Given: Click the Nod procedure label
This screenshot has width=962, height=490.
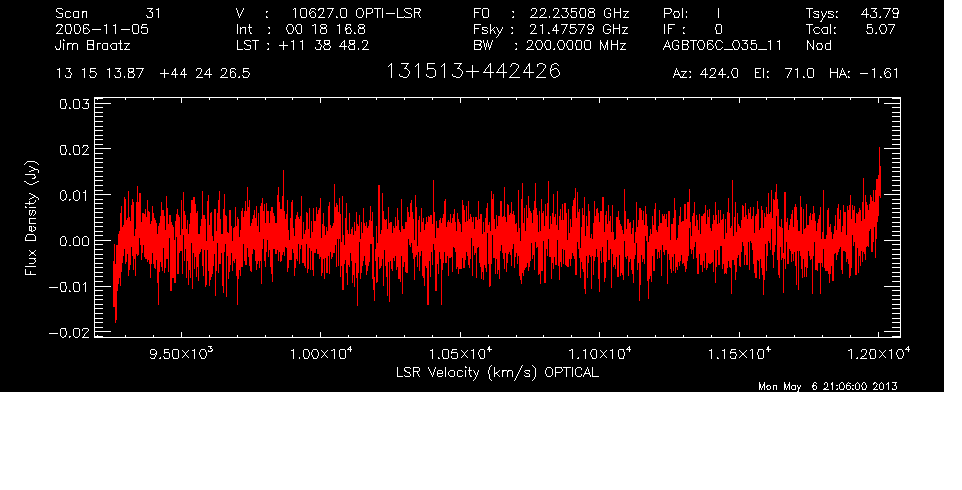Looking at the screenshot, I should [x=818, y=45].
